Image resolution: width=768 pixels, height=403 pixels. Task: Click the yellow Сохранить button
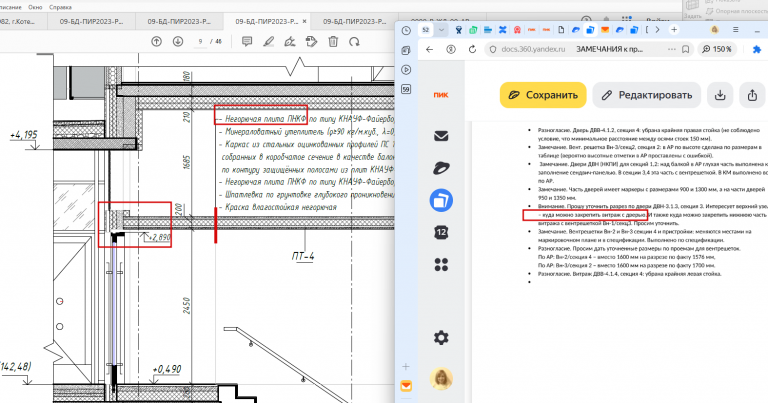[x=543, y=95]
